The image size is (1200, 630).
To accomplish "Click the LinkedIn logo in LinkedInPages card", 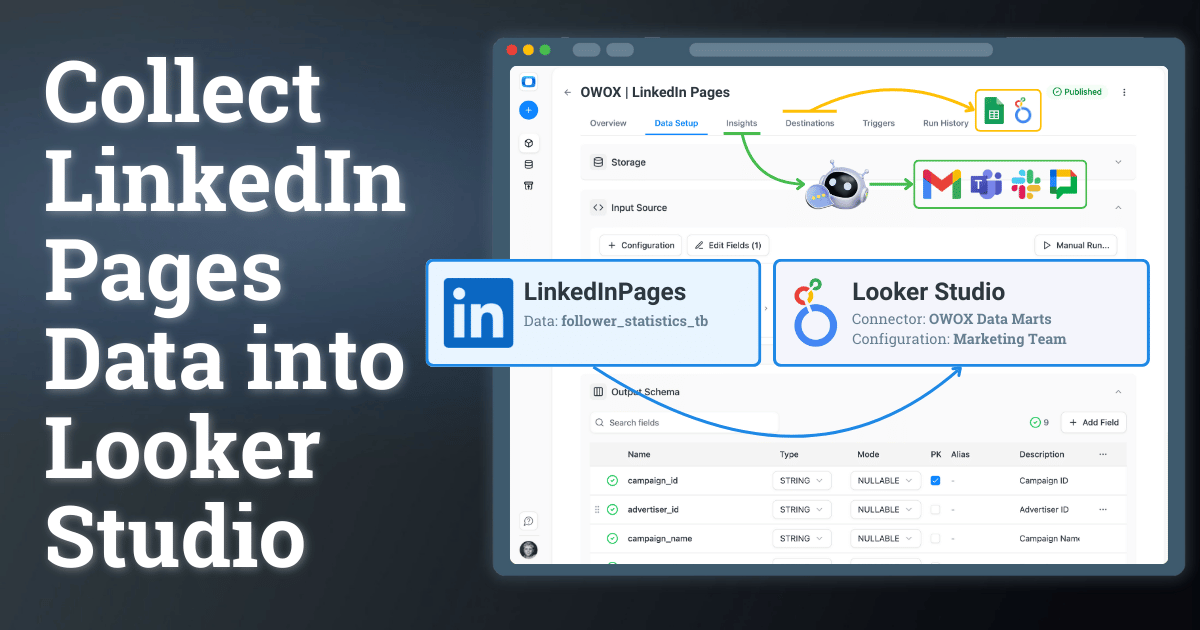I will tap(479, 313).
